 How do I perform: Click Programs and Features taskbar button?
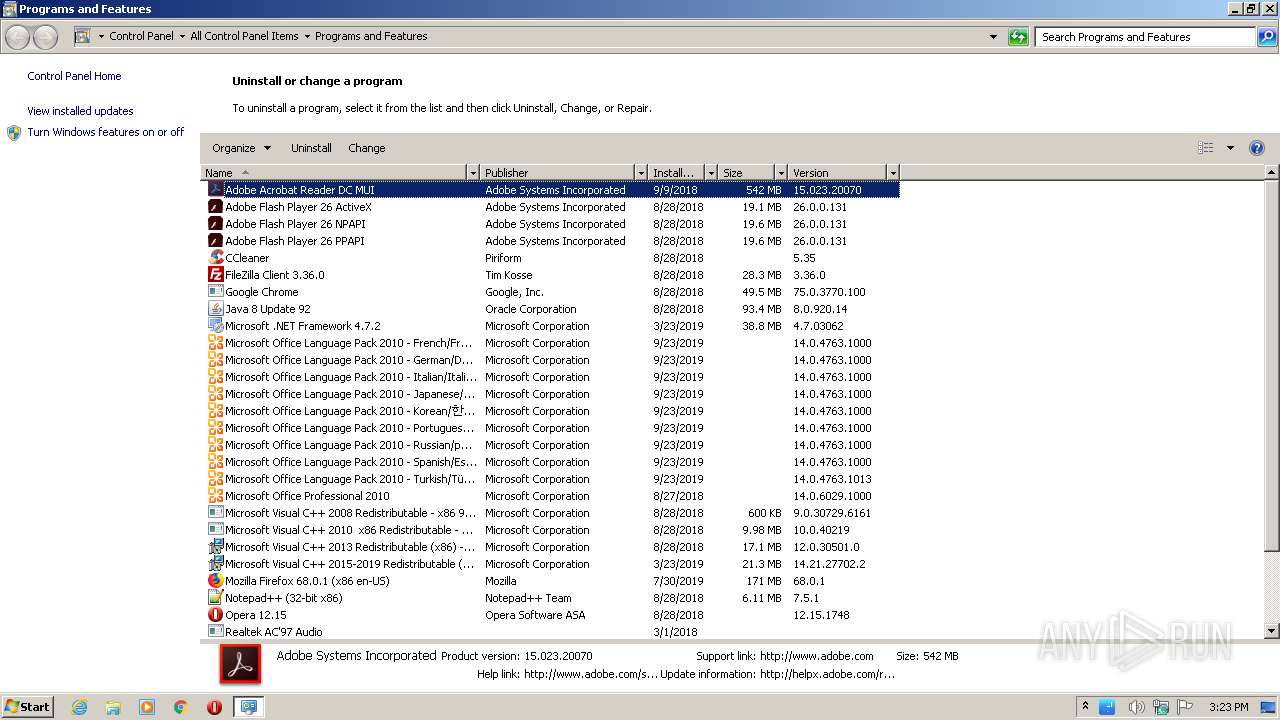click(x=248, y=707)
